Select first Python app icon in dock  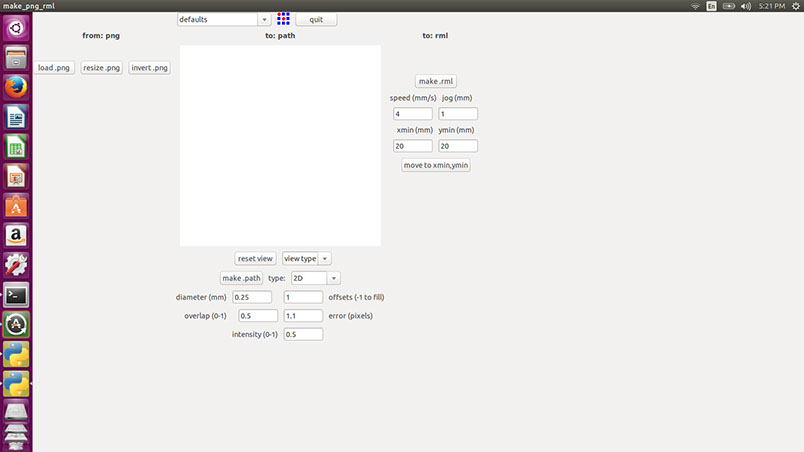[x=16, y=355]
